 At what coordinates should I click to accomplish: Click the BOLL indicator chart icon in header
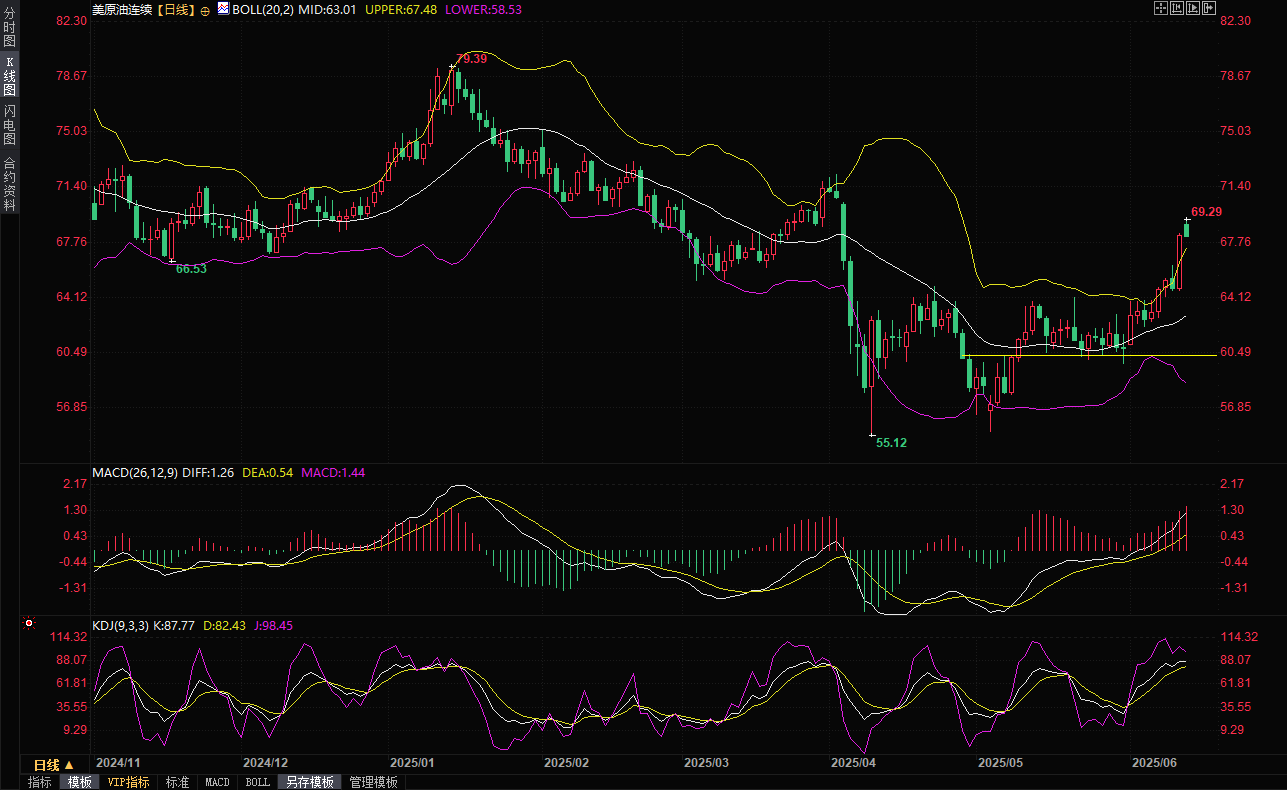223,9
